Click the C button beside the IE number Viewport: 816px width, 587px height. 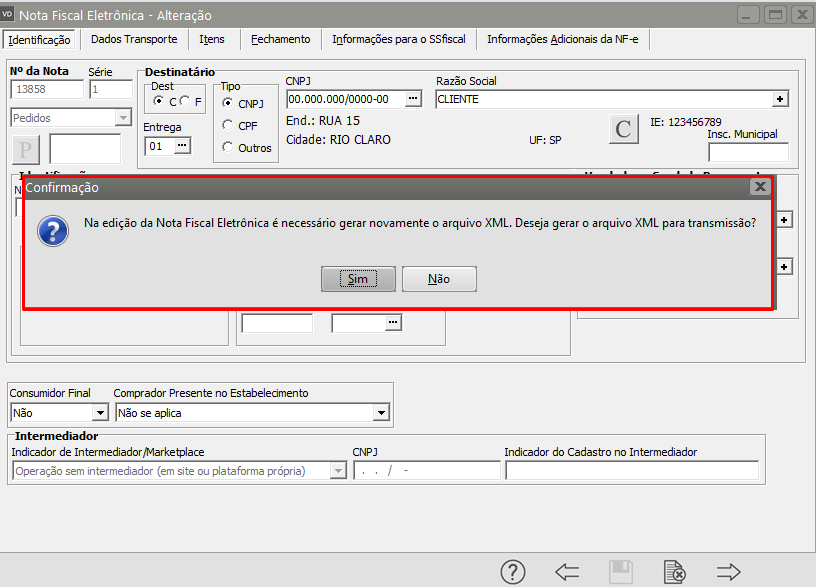(x=623, y=129)
